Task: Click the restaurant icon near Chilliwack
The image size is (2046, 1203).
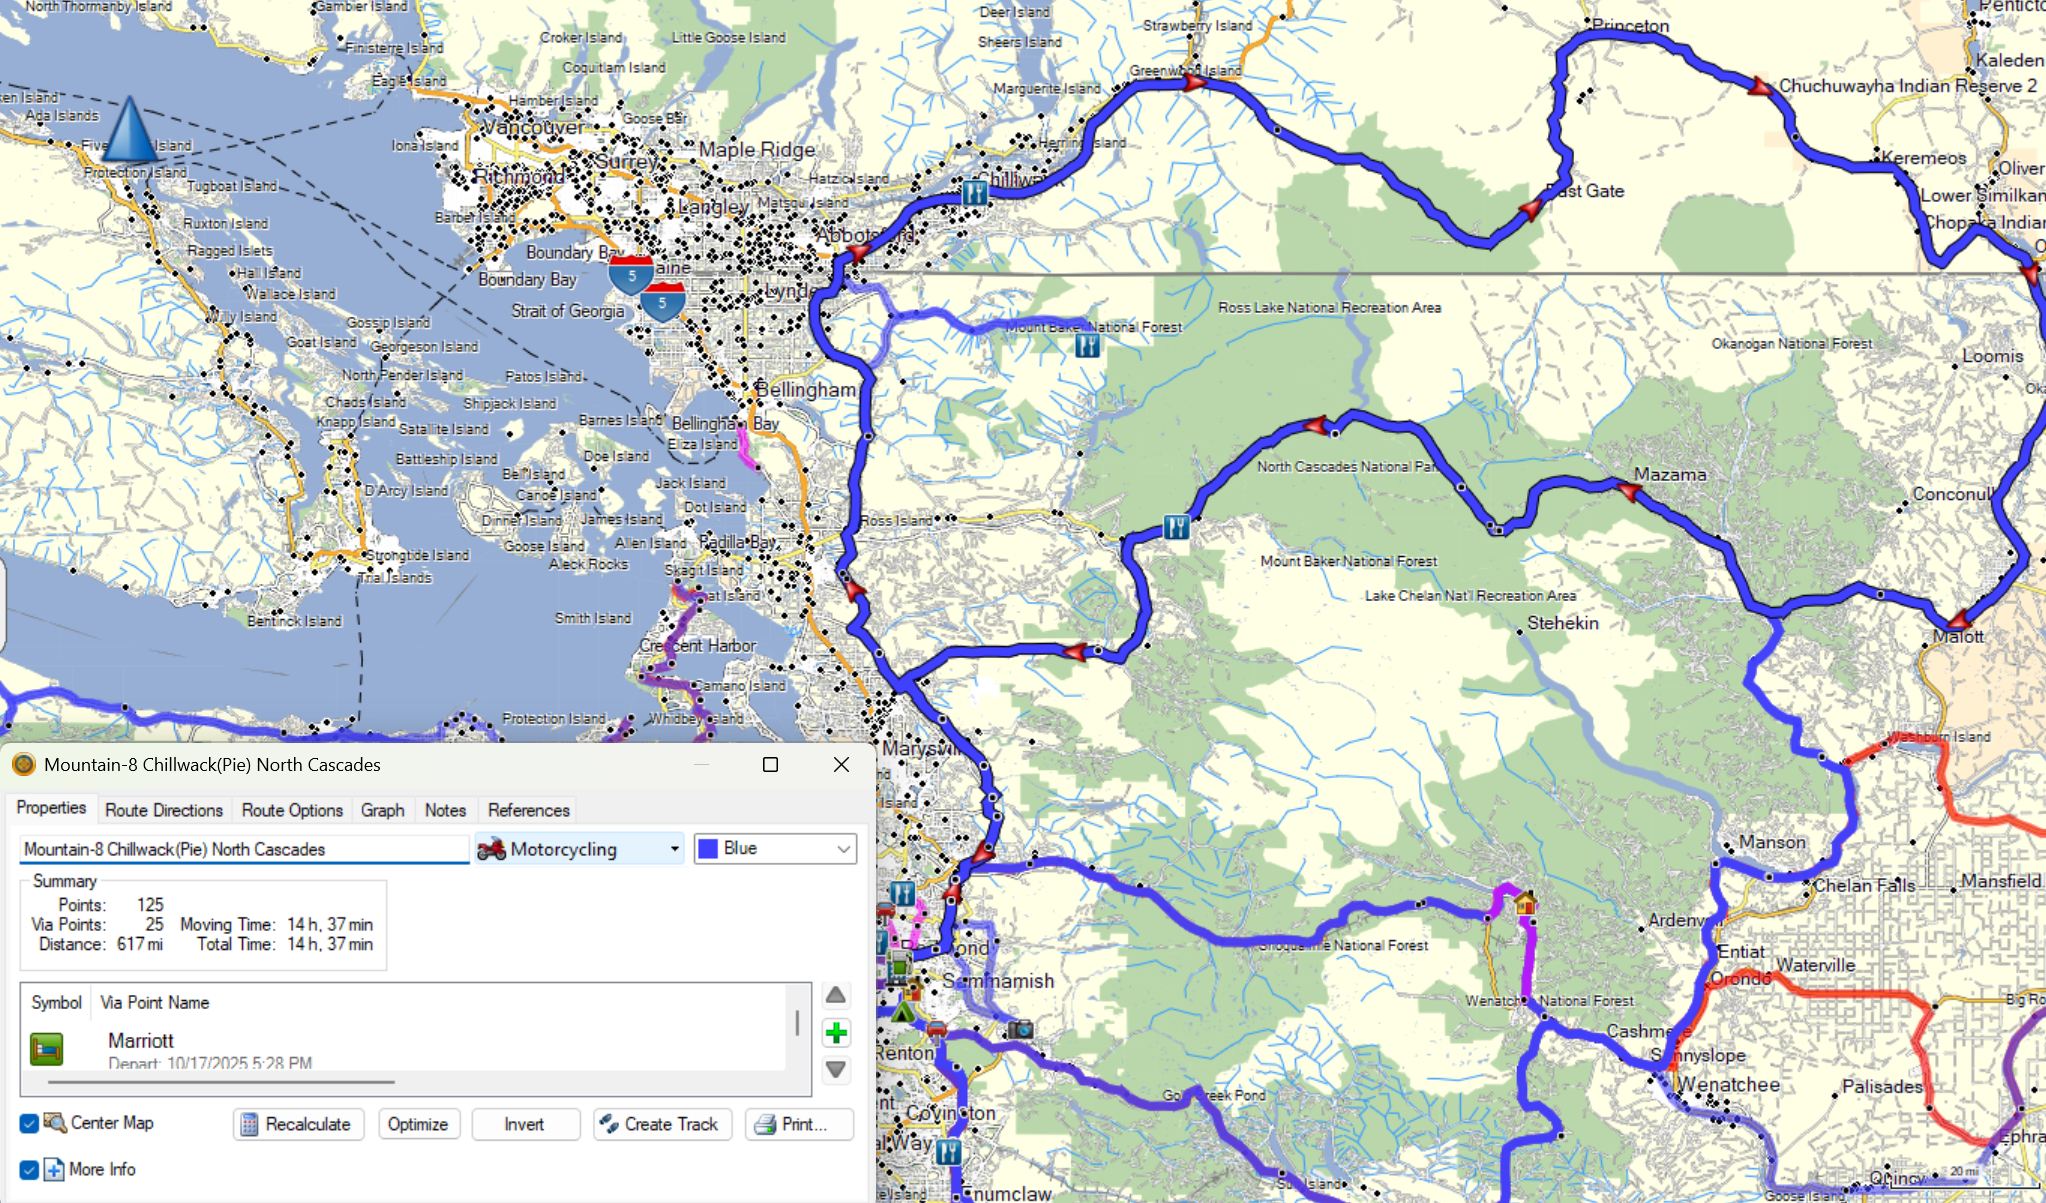Action: pos(974,192)
